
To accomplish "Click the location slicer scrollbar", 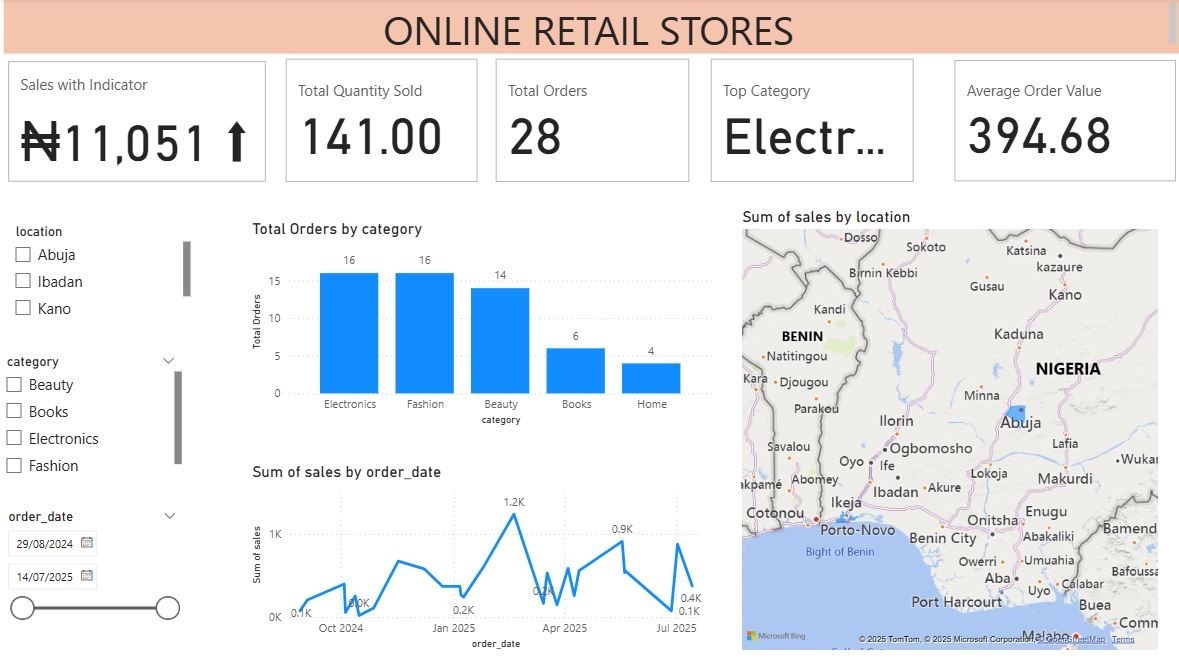I will coord(187,269).
